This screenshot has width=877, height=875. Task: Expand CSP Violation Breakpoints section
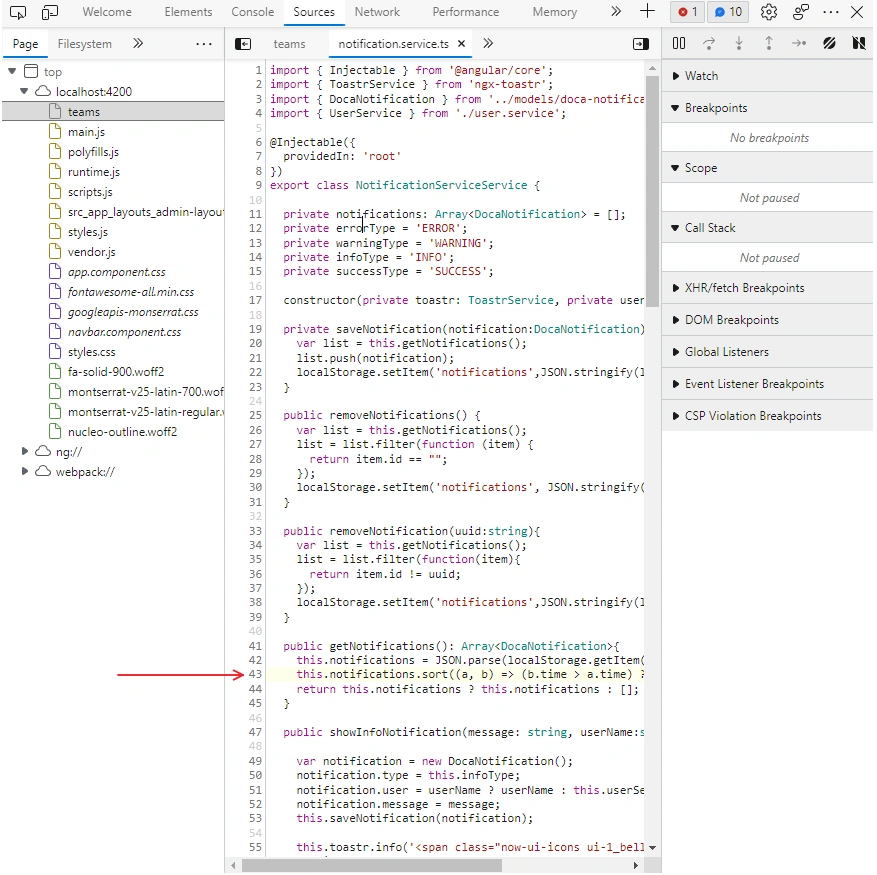click(x=767, y=416)
